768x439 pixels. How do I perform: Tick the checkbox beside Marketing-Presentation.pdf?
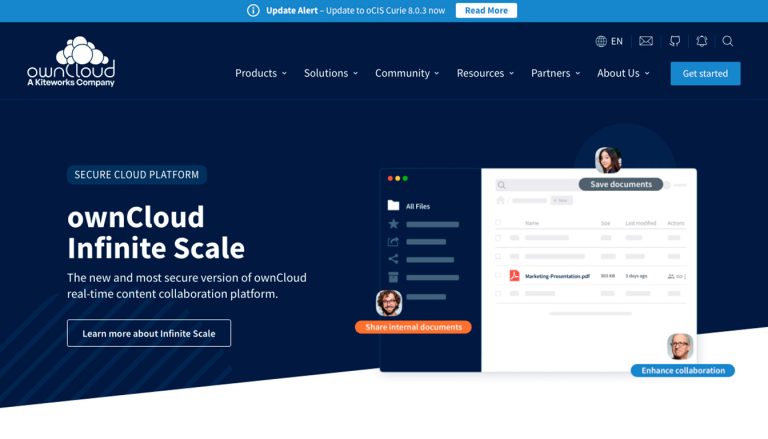click(498, 276)
